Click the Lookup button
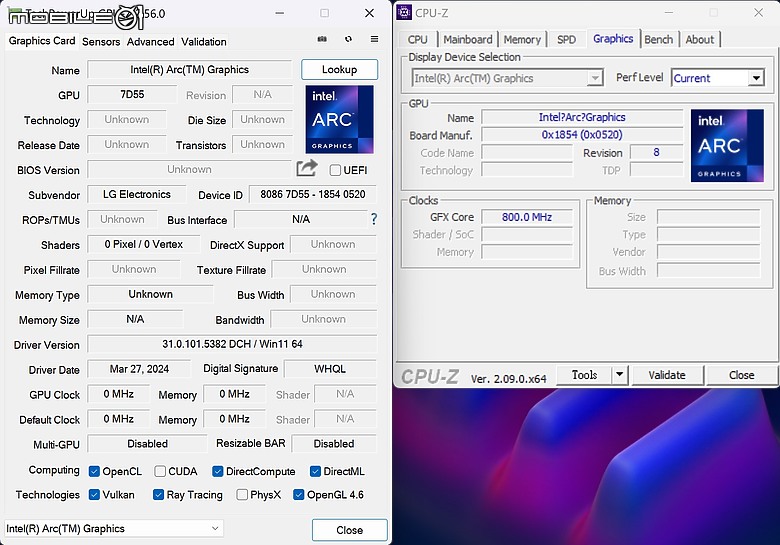Viewport: 780px width, 545px height. [x=339, y=70]
